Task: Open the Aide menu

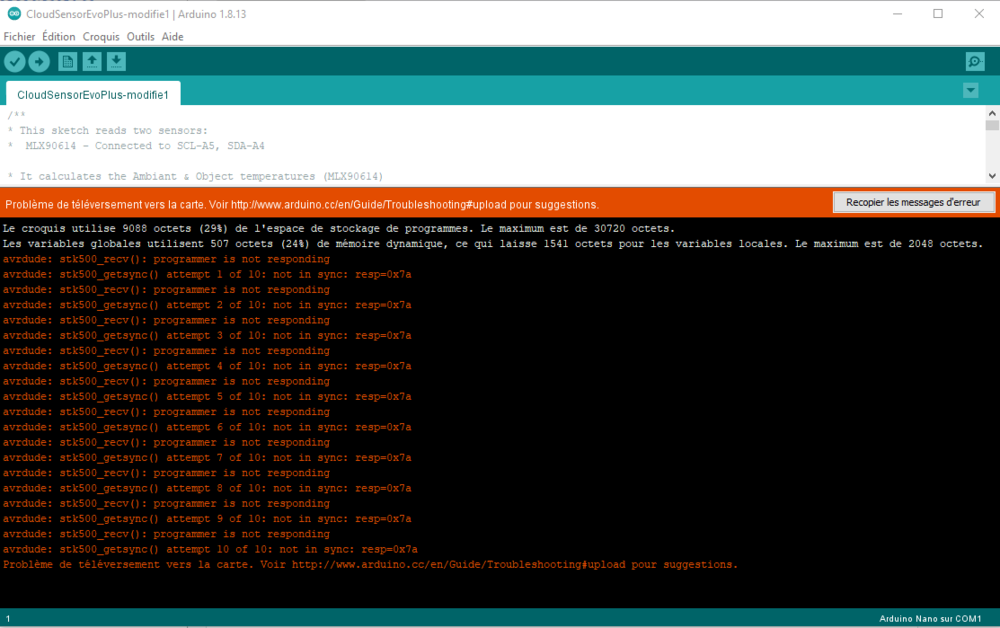Action: tap(172, 37)
